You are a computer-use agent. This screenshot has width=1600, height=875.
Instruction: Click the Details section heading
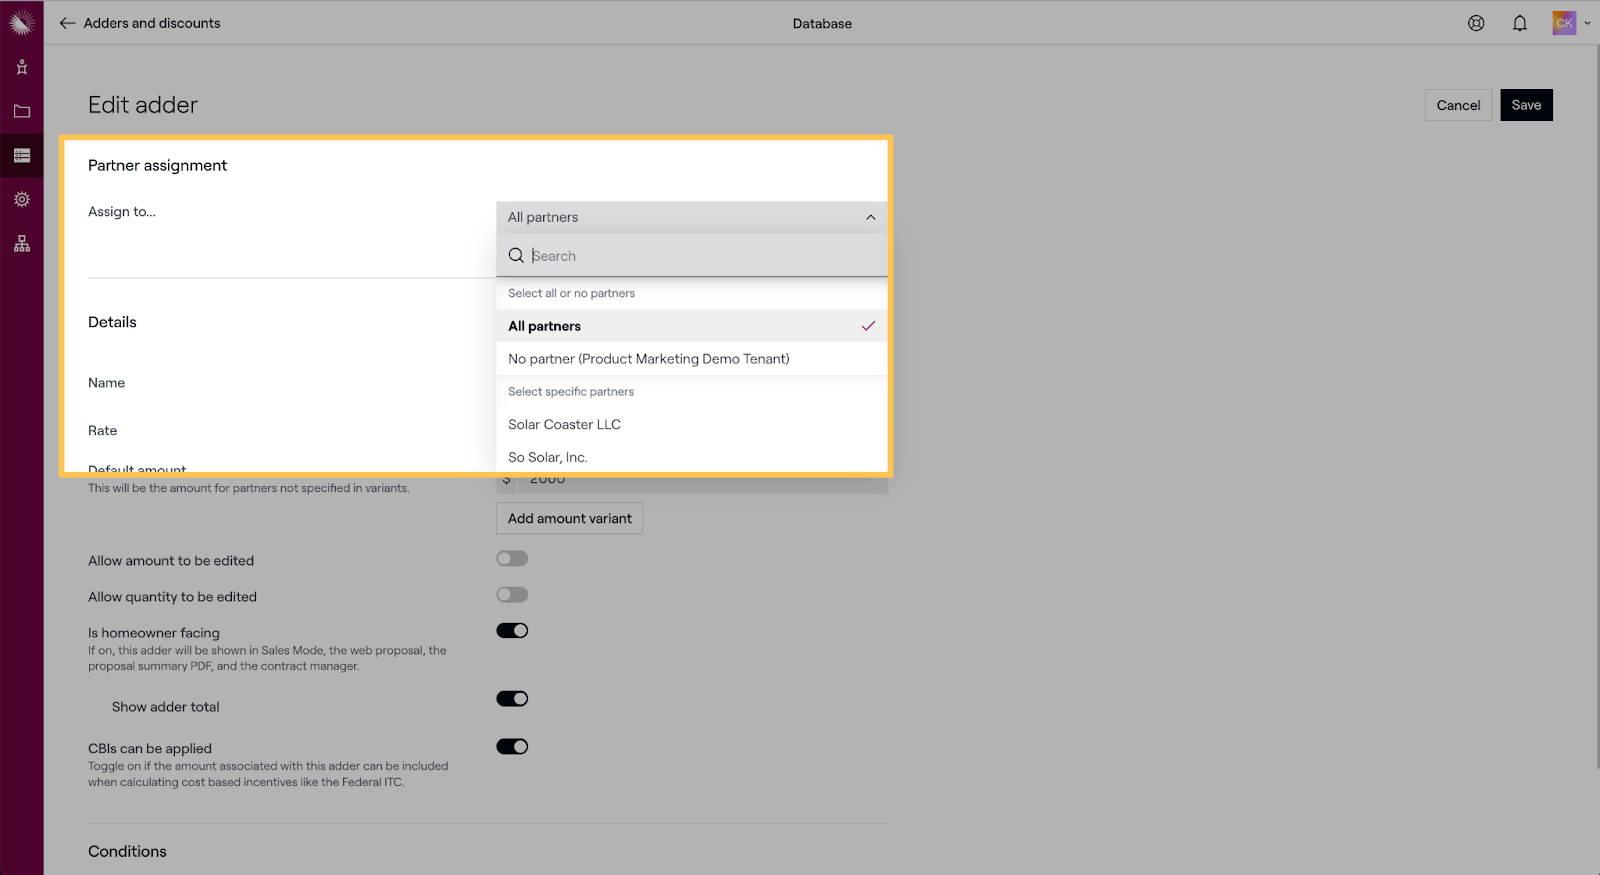tap(112, 322)
